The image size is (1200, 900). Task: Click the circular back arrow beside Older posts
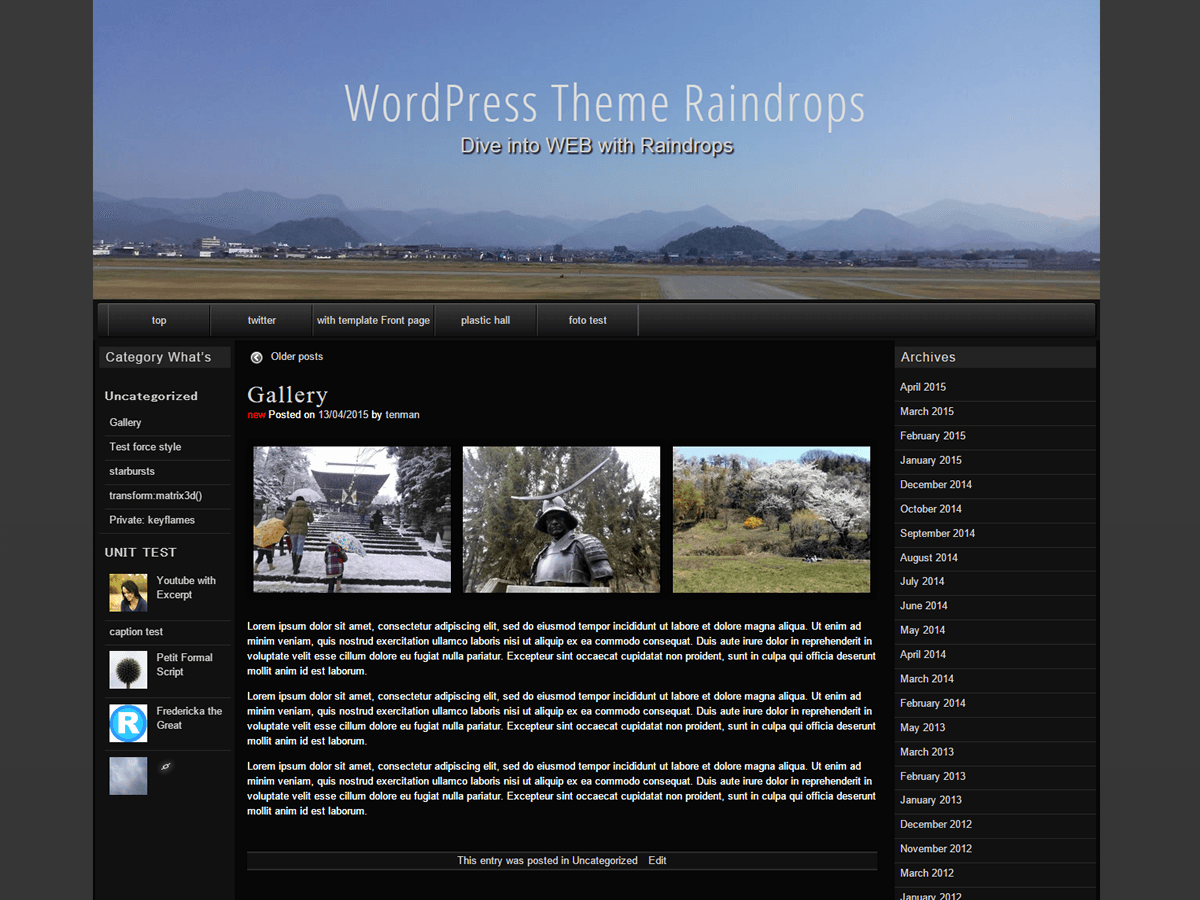tap(258, 356)
